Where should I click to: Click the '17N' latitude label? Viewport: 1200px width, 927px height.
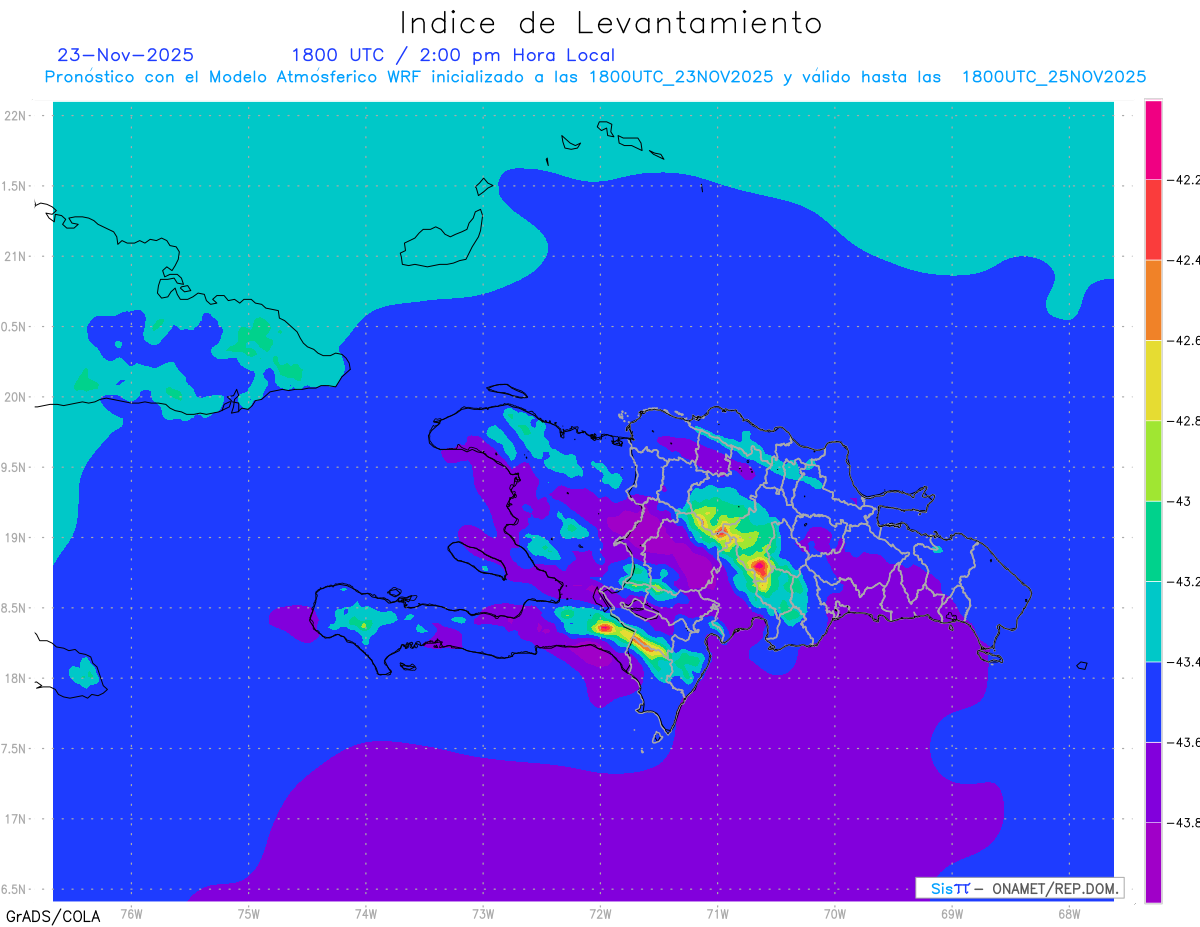17,819
